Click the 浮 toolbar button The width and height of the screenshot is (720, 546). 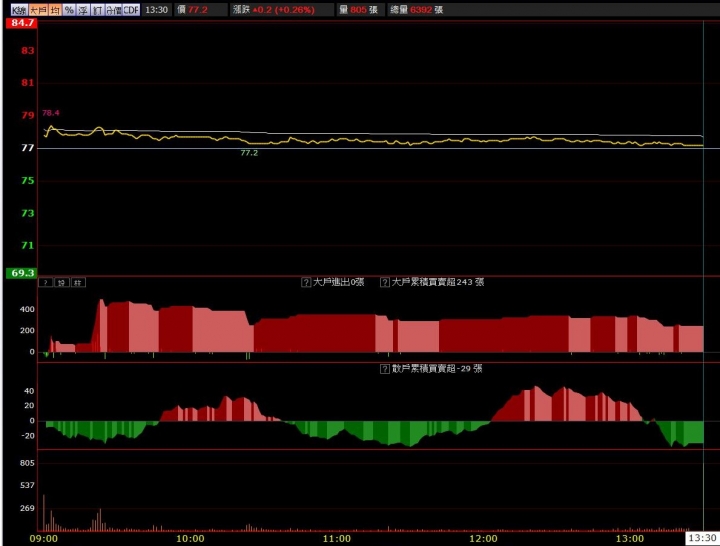click(x=84, y=9)
